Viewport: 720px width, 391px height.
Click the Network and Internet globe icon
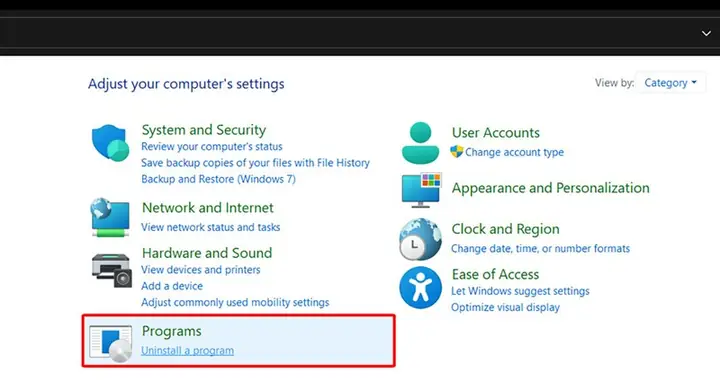(x=110, y=217)
